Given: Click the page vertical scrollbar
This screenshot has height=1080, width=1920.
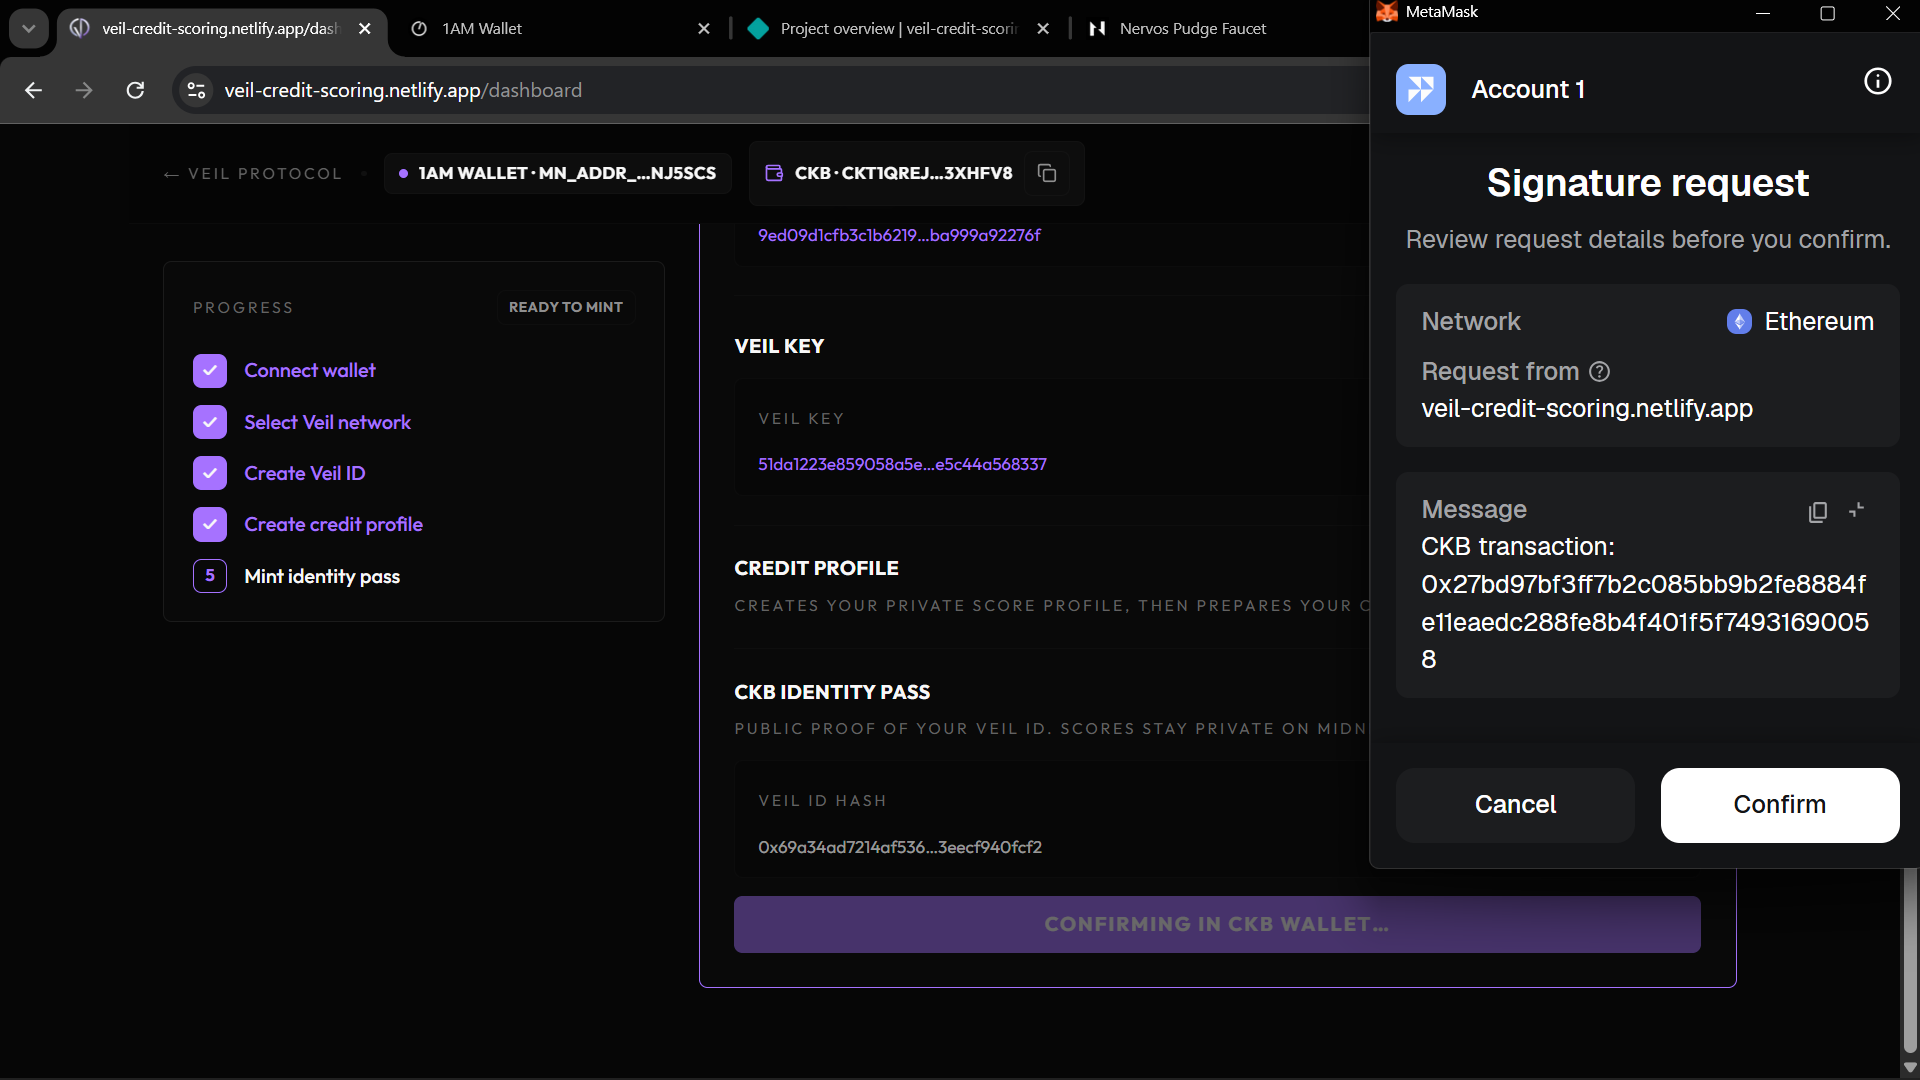Looking at the screenshot, I should click(x=1910, y=960).
